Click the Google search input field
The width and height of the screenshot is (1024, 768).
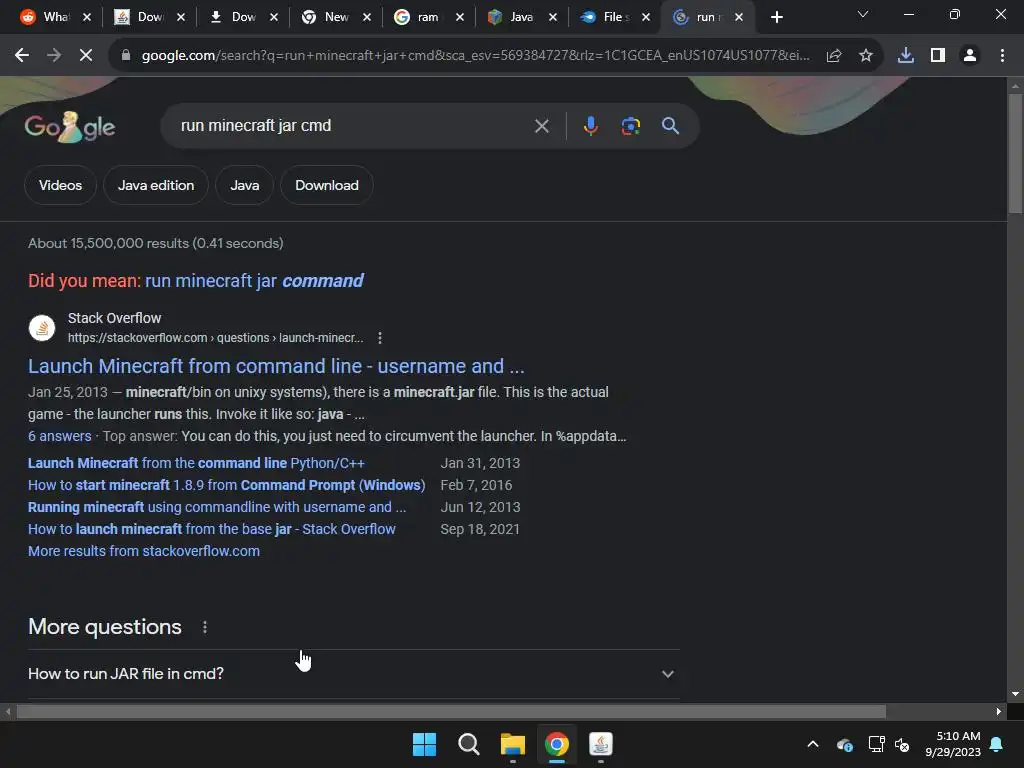[x=353, y=126]
